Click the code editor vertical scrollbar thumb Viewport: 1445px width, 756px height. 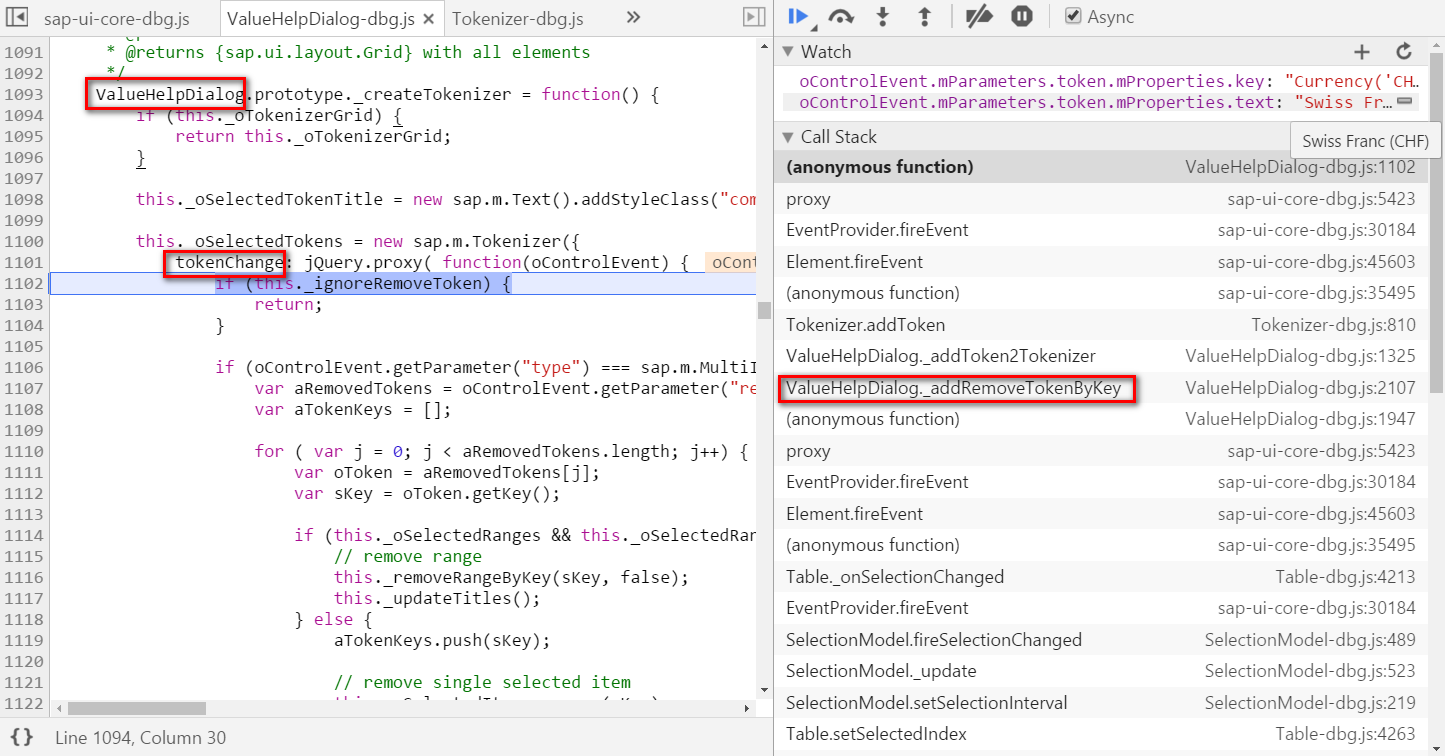[764, 310]
